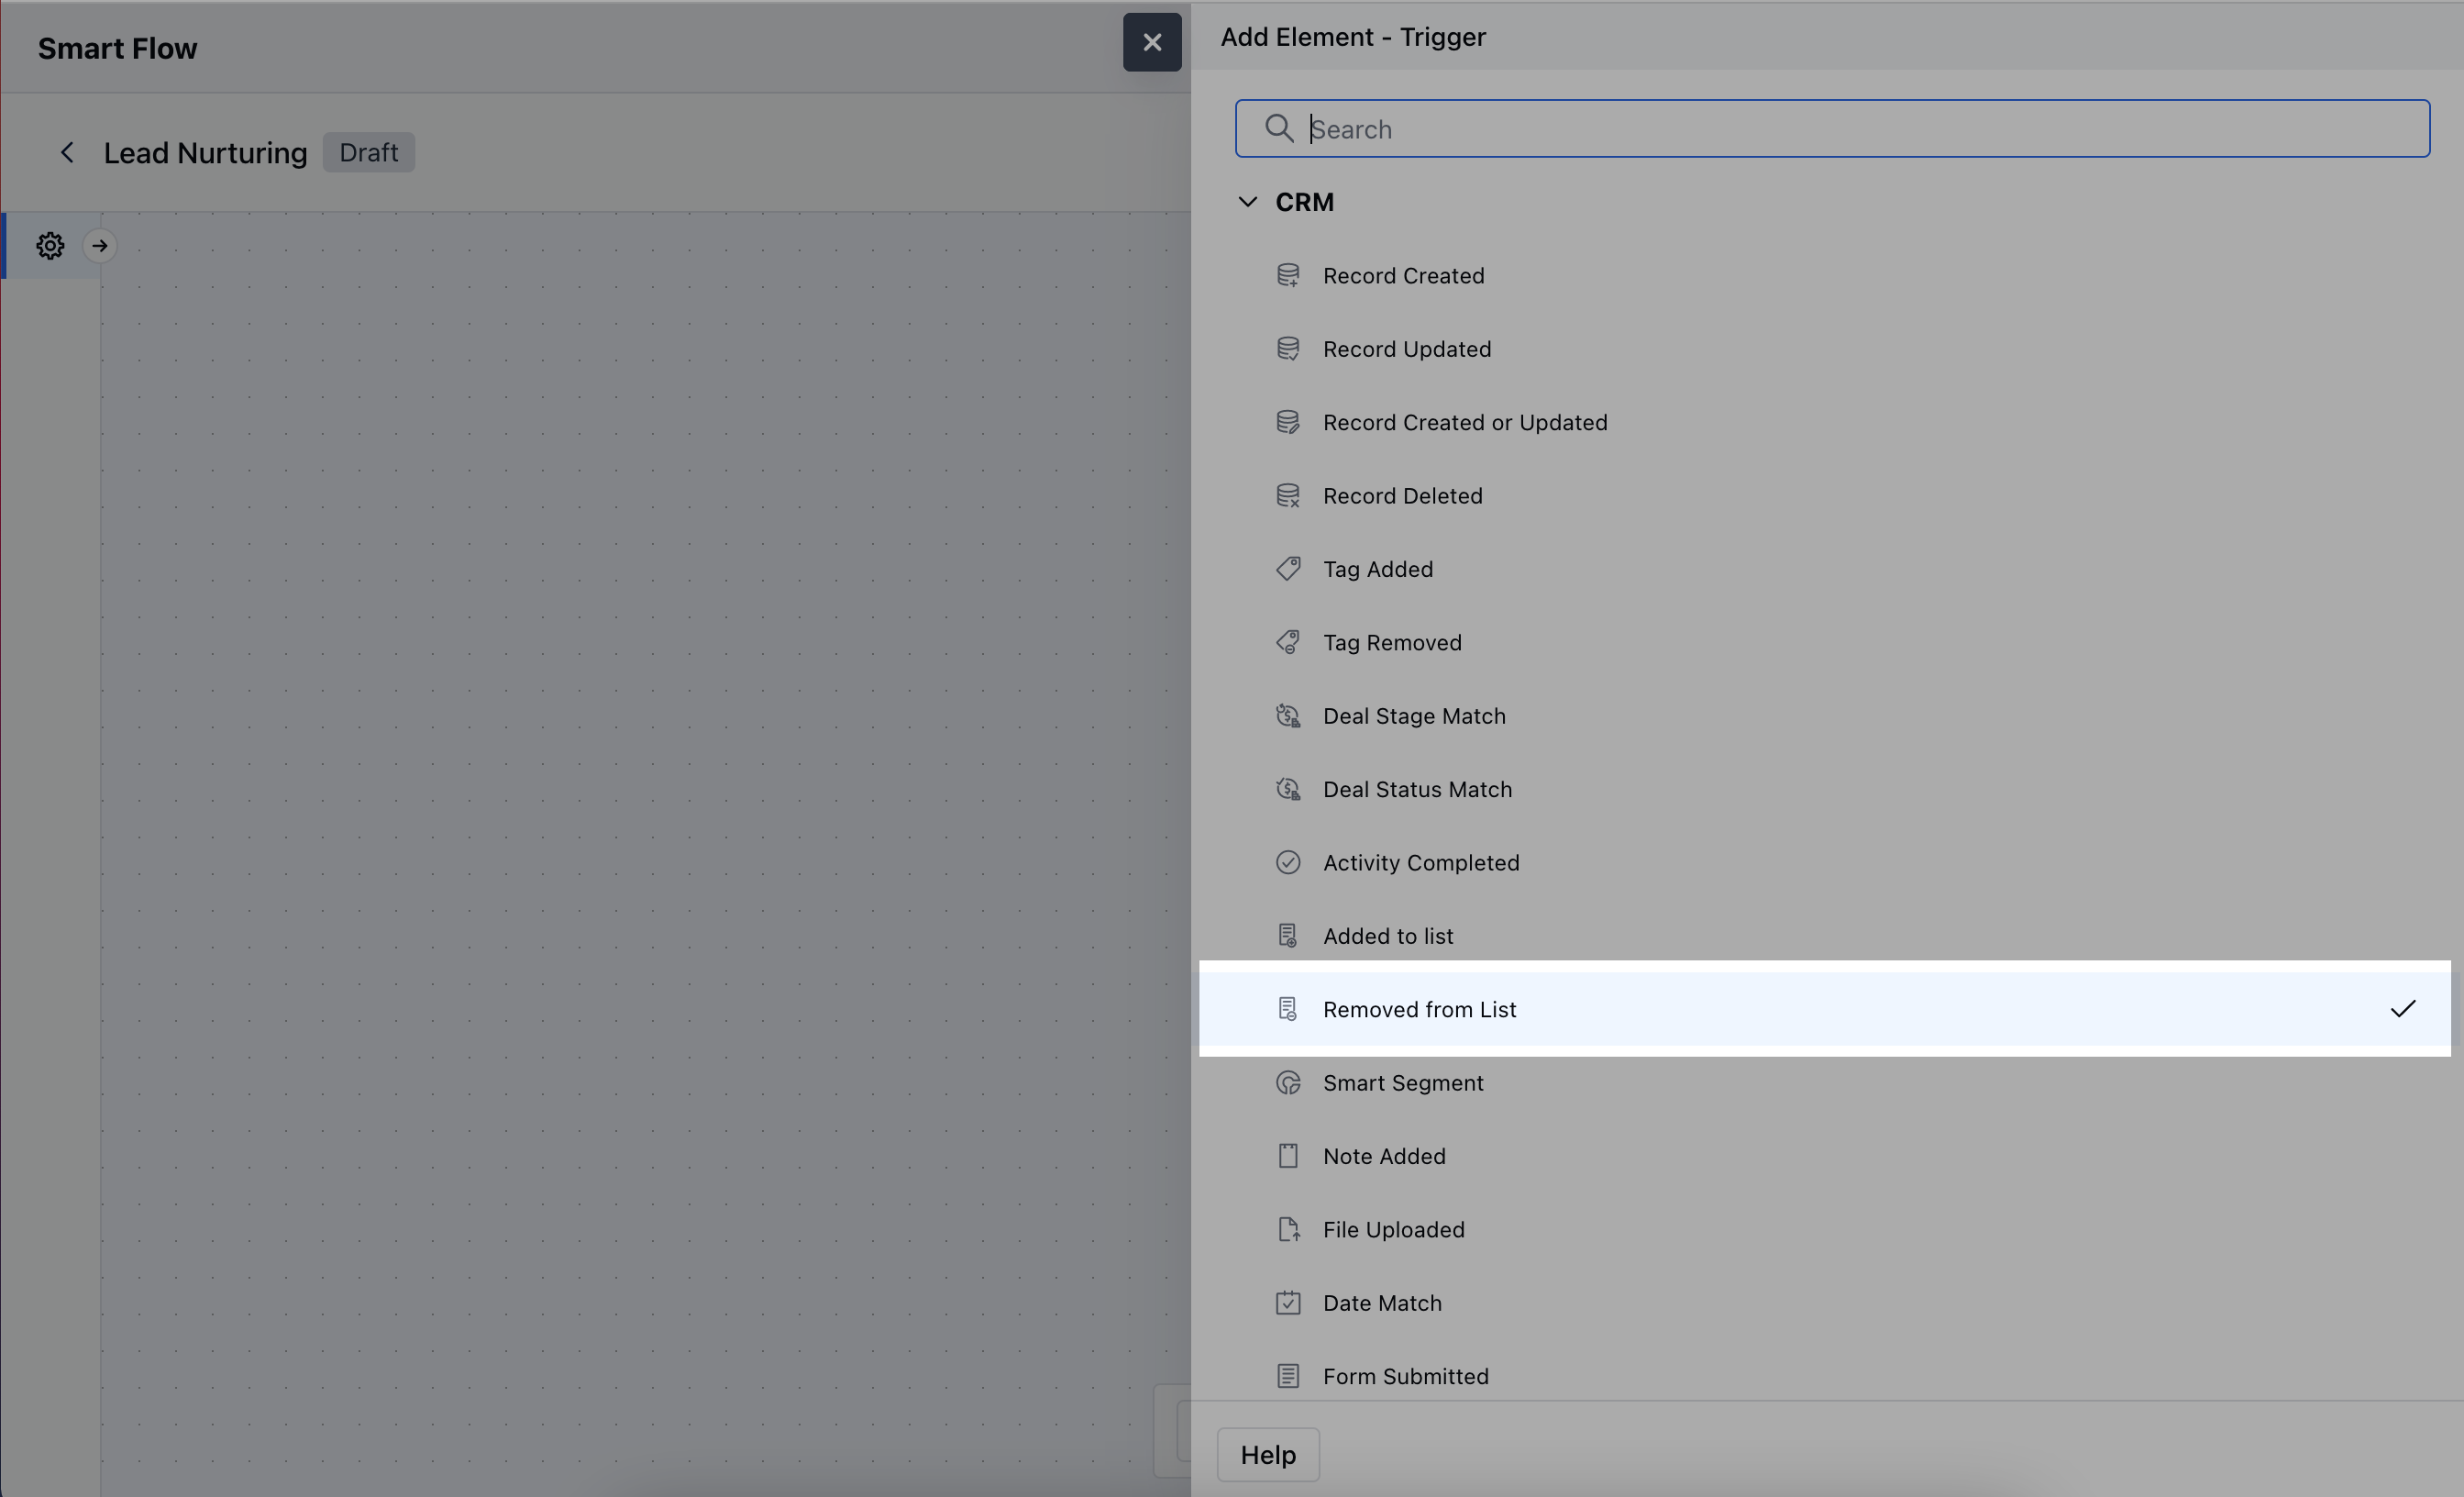Expand sidebar with the arrow button
The height and width of the screenshot is (1497, 2464).
click(100, 246)
